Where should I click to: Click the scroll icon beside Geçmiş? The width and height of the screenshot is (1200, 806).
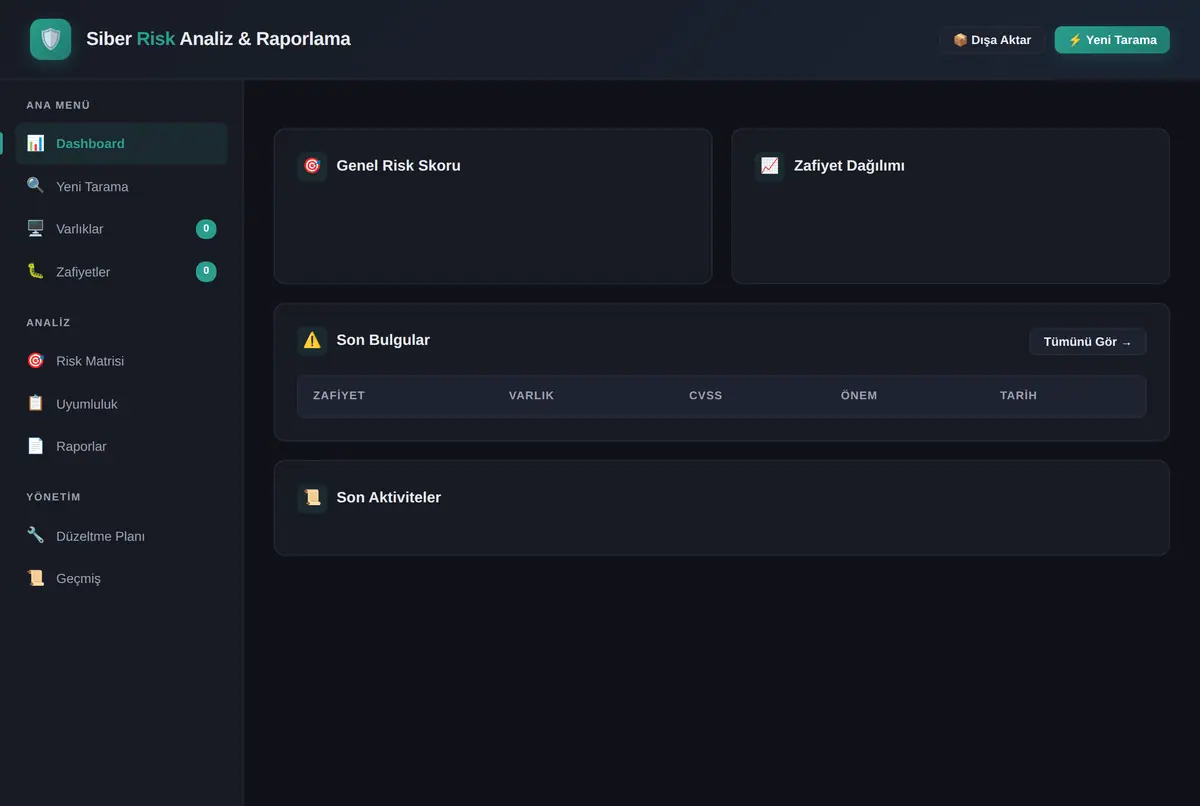point(36,578)
